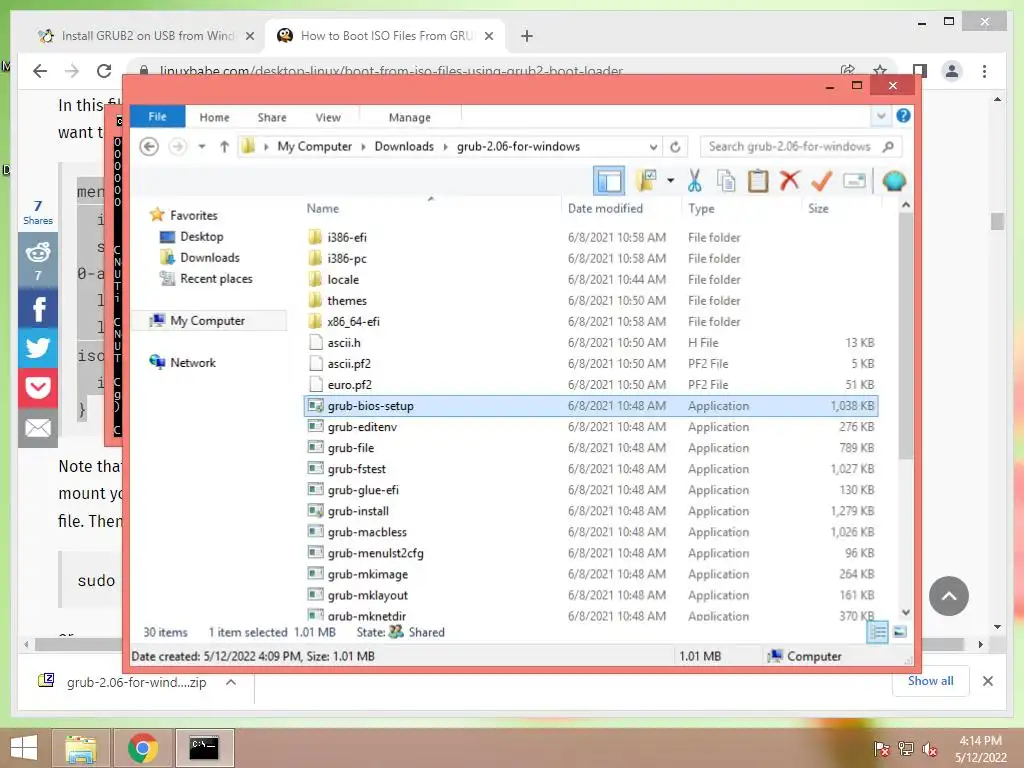Image resolution: width=1024 pixels, height=768 pixels.
Task: Click the red X Delete icon
Action: (x=790, y=180)
